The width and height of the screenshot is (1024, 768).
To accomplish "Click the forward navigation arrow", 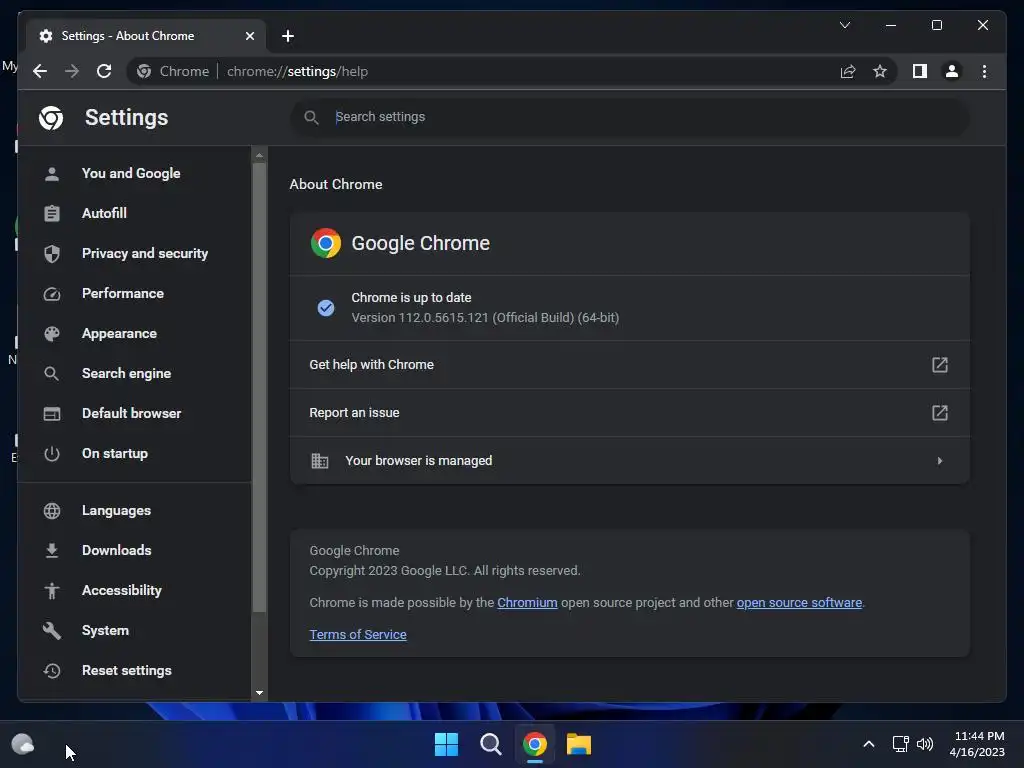I will [72, 71].
